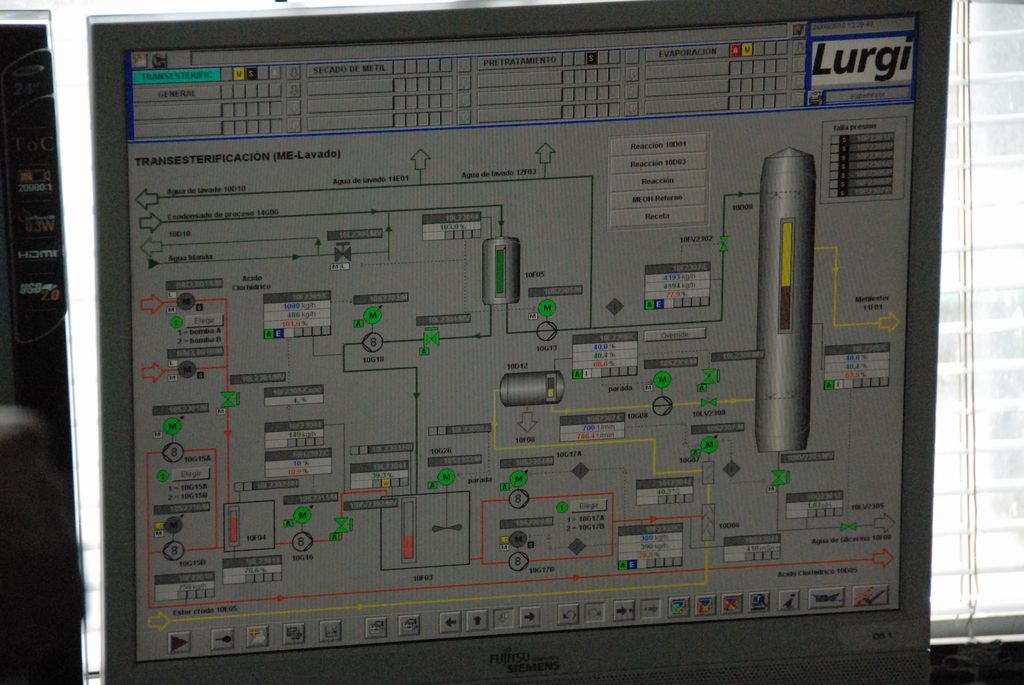The image size is (1024, 685).
Task: Select pump symbol 10G17A
Action: (518, 499)
